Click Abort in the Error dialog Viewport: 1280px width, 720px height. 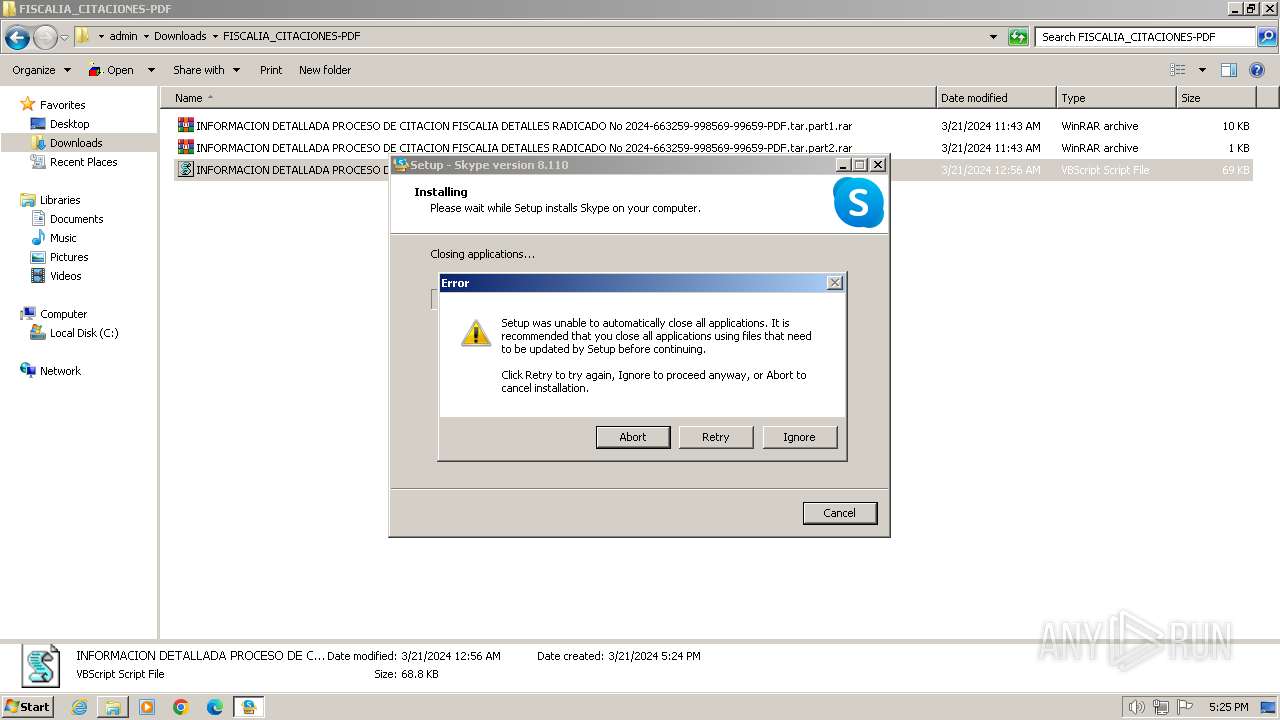[633, 437]
